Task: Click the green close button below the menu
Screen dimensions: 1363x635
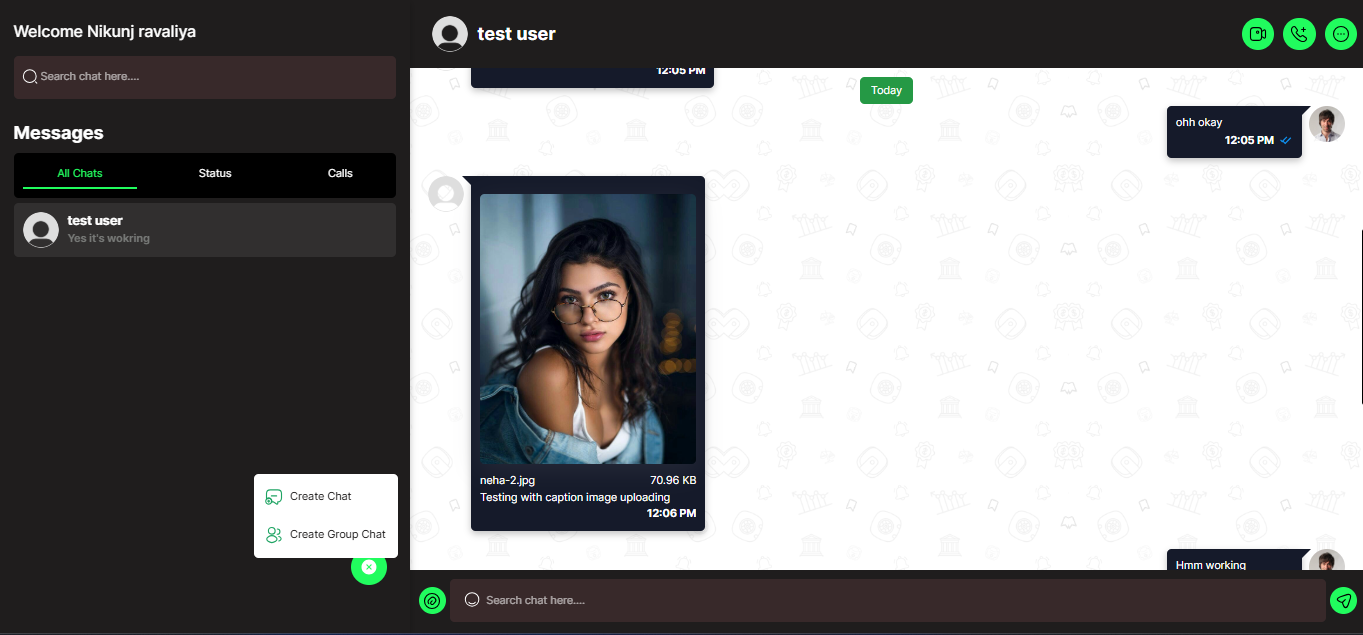Action: 369,568
